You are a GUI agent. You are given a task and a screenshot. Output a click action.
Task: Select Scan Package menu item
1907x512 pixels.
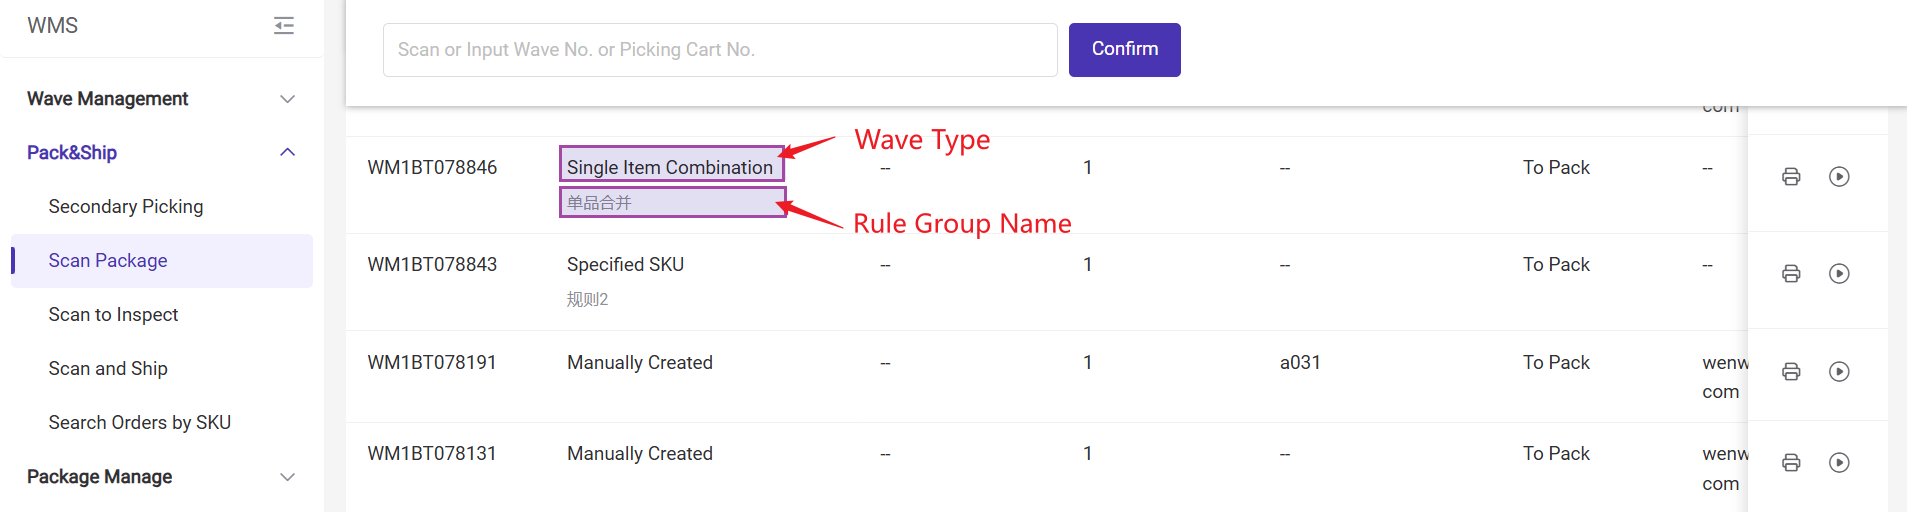(x=108, y=261)
